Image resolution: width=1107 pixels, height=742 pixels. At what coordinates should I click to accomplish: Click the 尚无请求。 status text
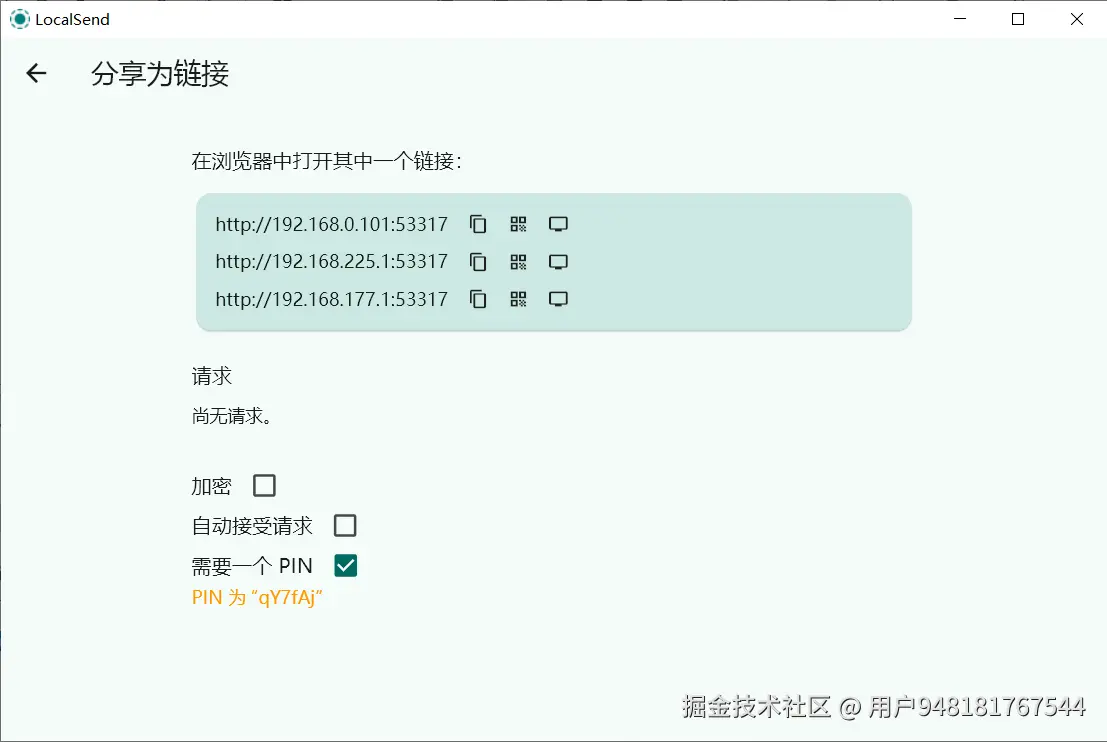tap(232, 416)
